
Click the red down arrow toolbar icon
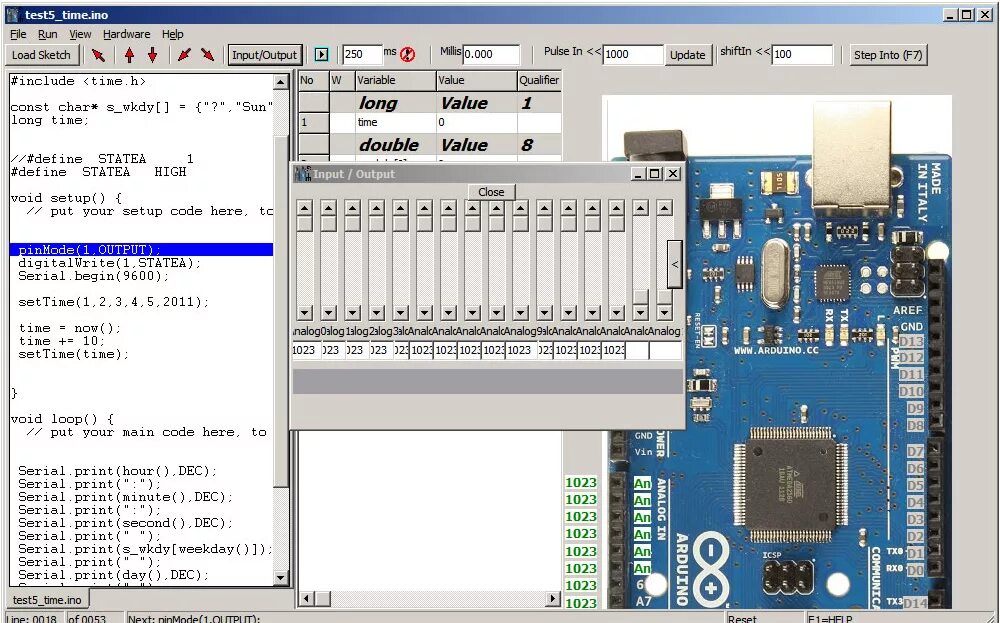(x=152, y=55)
